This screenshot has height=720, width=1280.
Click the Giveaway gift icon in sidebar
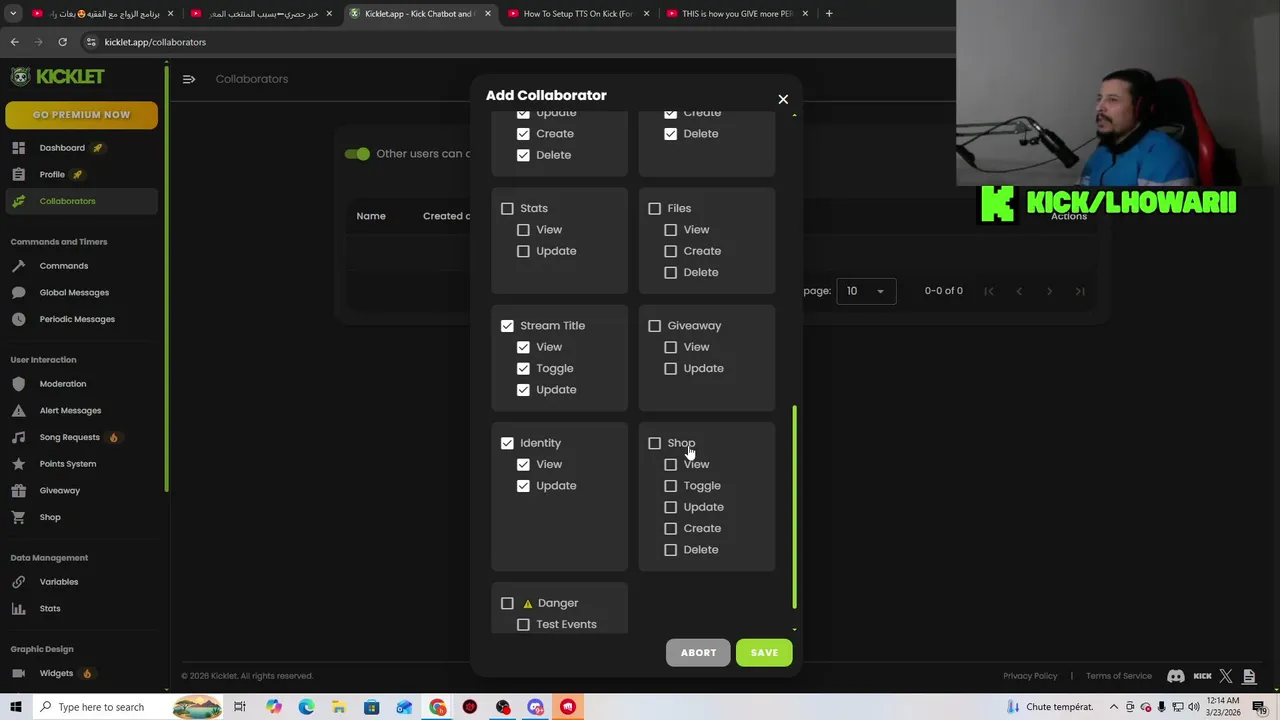(18, 491)
